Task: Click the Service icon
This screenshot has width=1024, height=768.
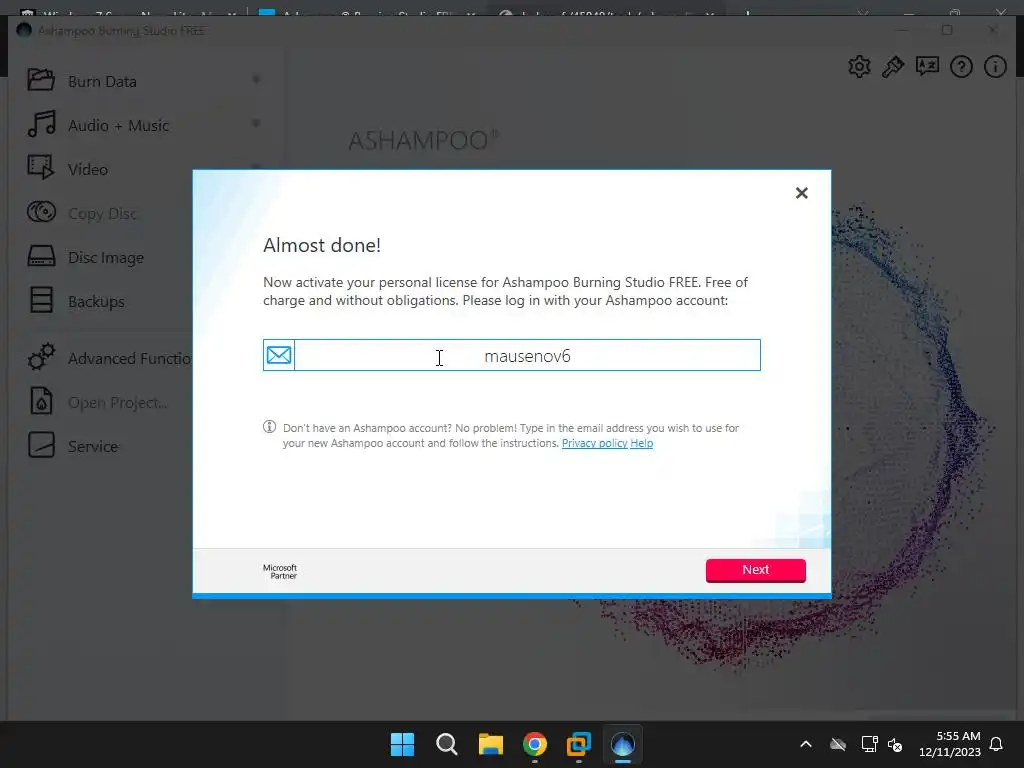Action: [41, 445]
